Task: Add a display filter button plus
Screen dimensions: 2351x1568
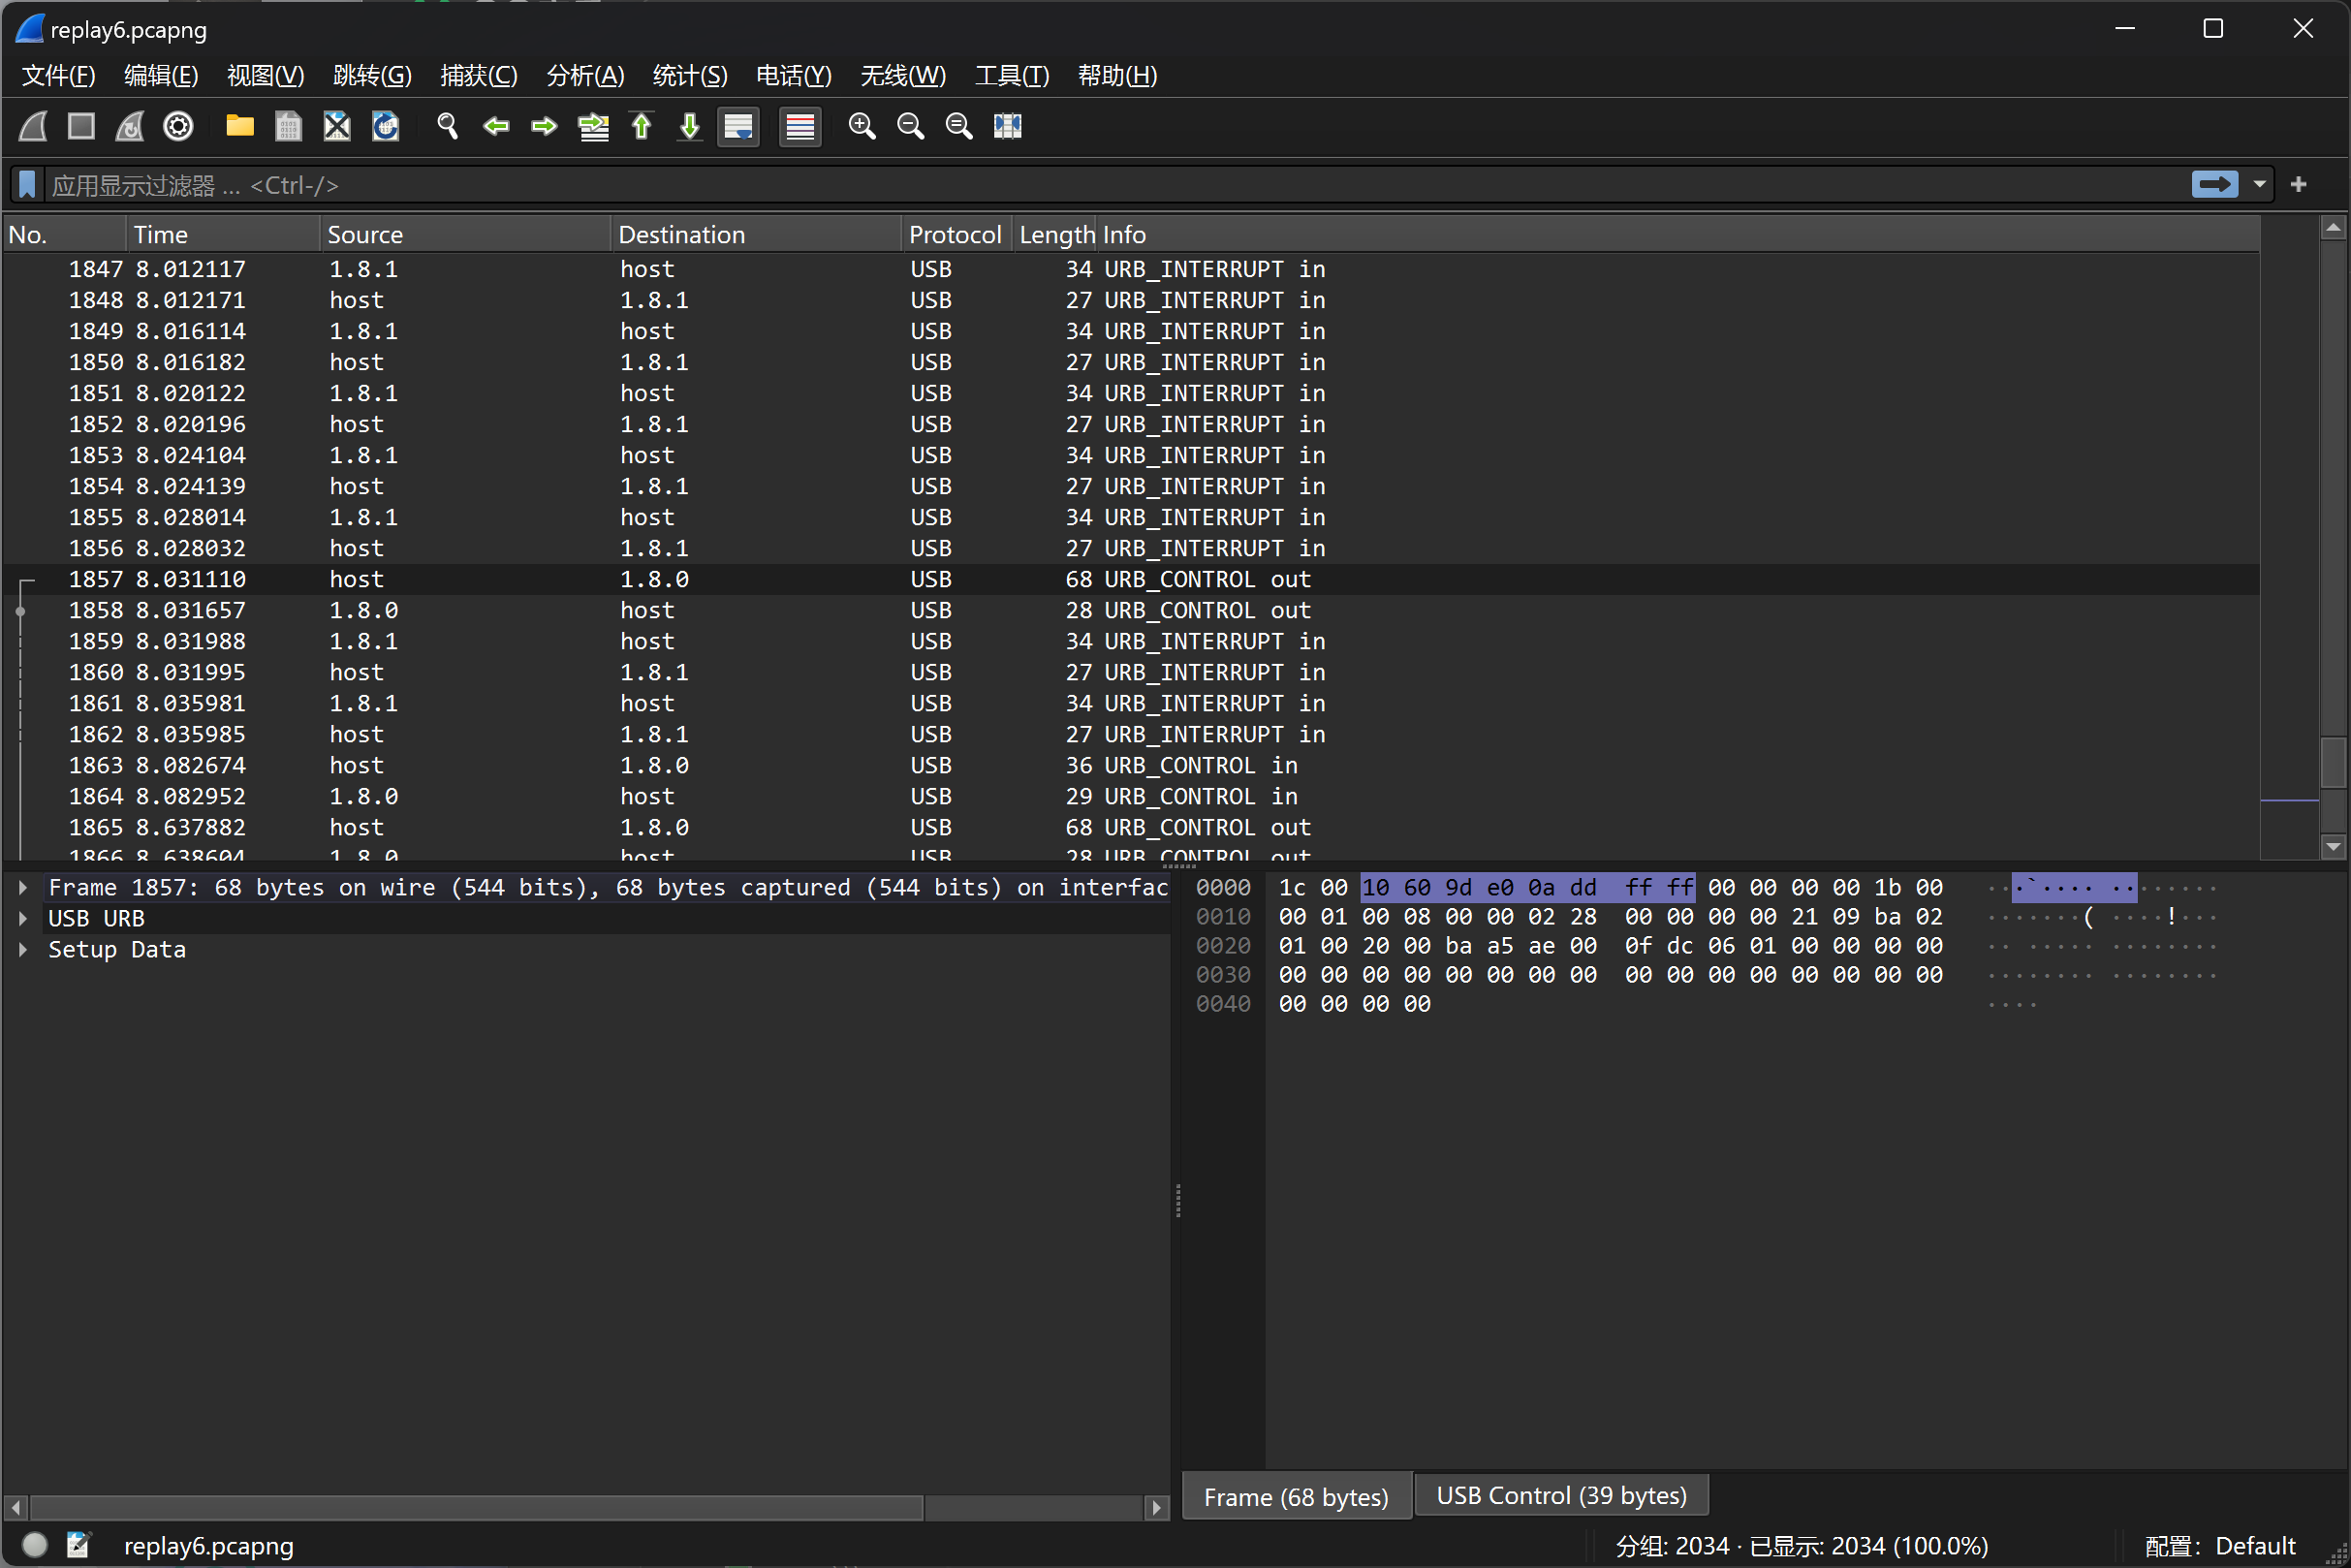Action: tap(2298, 185)
